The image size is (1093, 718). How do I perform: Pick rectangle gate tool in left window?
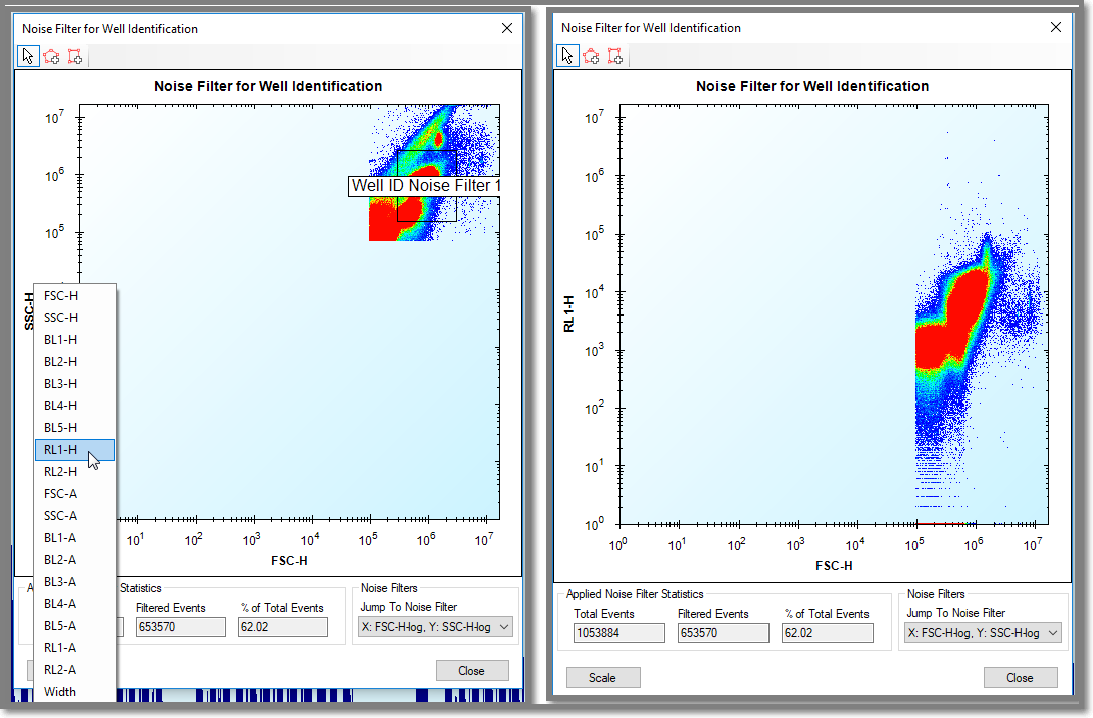75,56
